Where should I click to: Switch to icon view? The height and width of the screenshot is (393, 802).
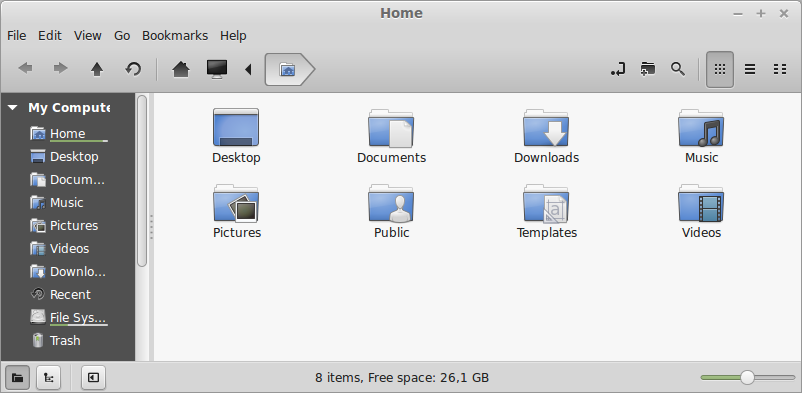point(720,69)
